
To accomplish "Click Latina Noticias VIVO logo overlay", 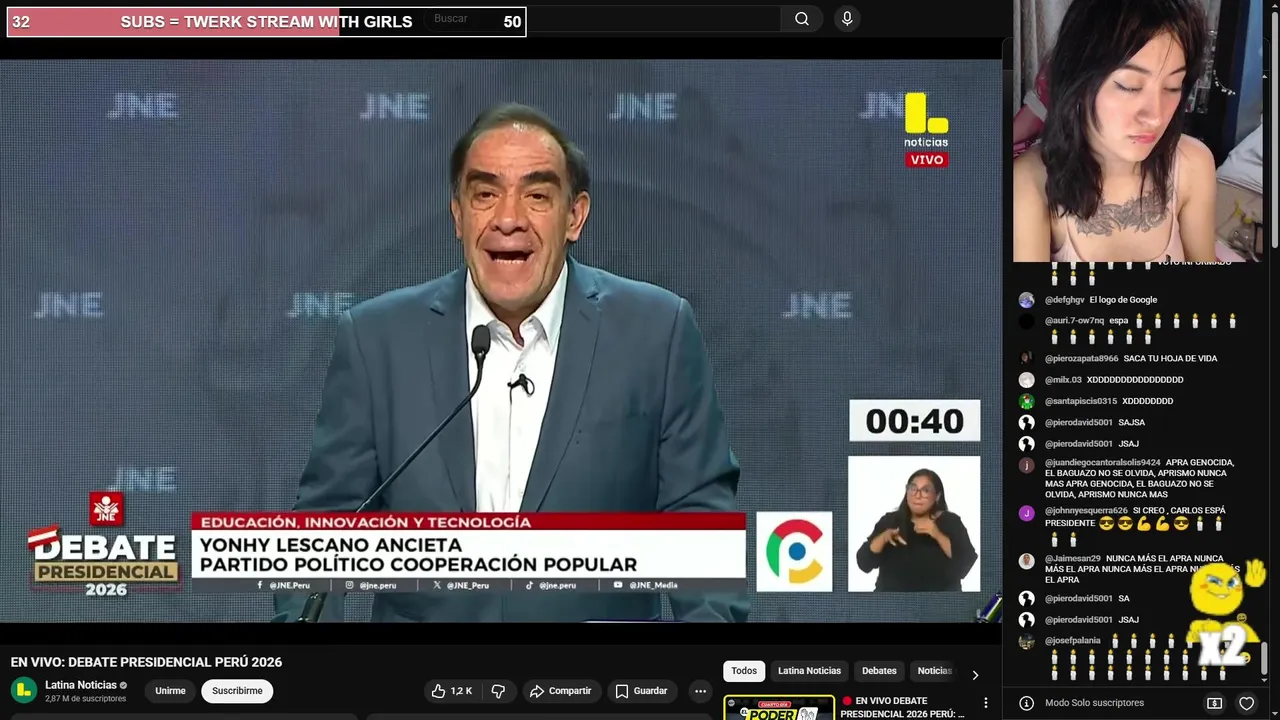I will [x=926, y=130].
